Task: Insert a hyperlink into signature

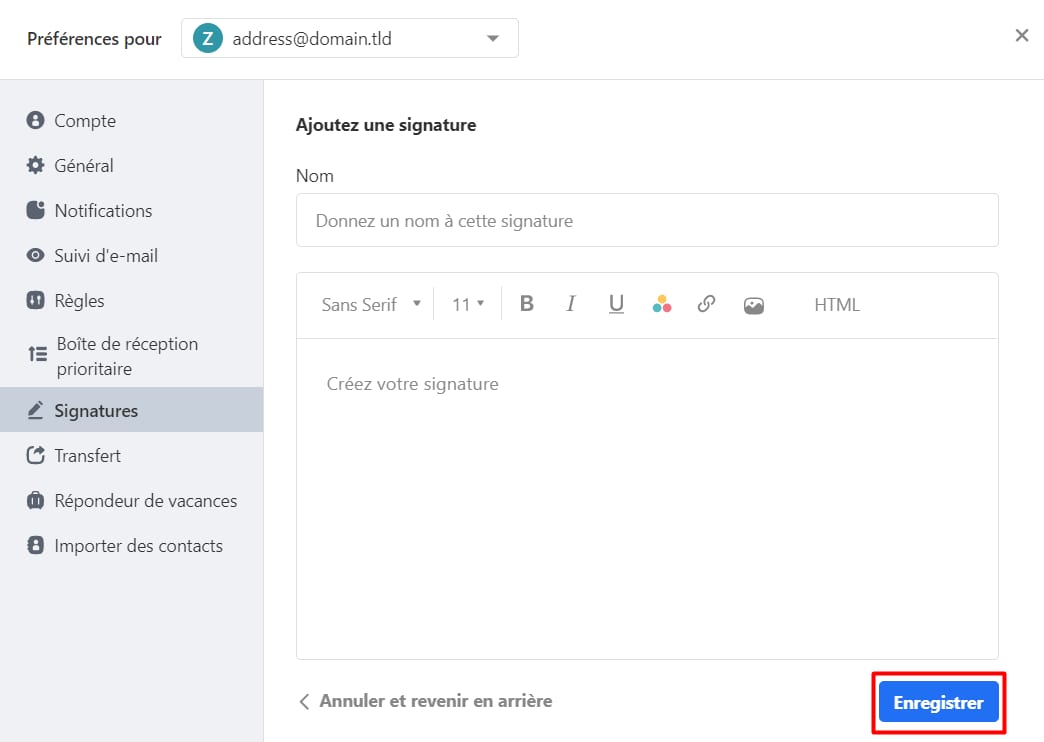Action: coord(706,305)
